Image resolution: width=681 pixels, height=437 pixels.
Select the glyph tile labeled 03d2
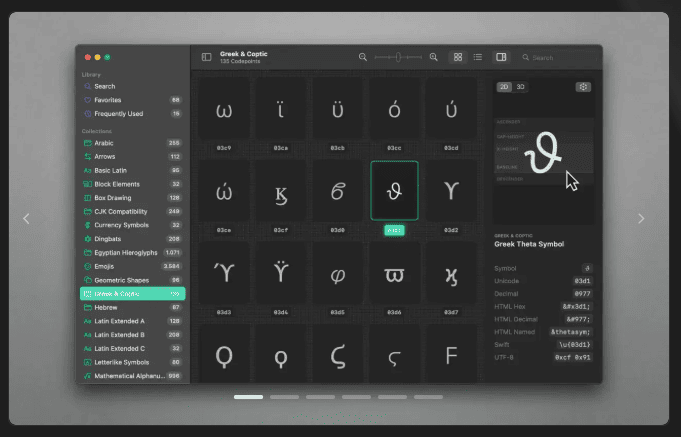pos(451,191)
